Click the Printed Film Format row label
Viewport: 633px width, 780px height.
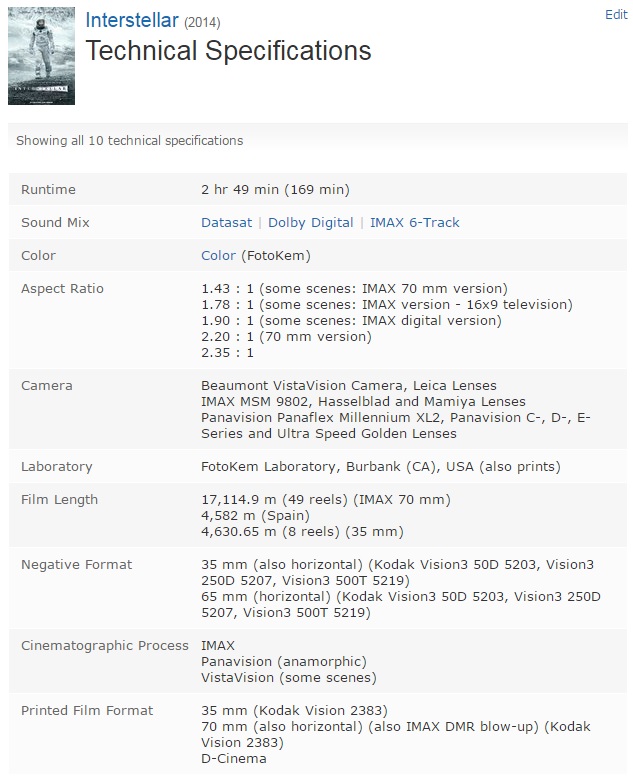[87, 710]
